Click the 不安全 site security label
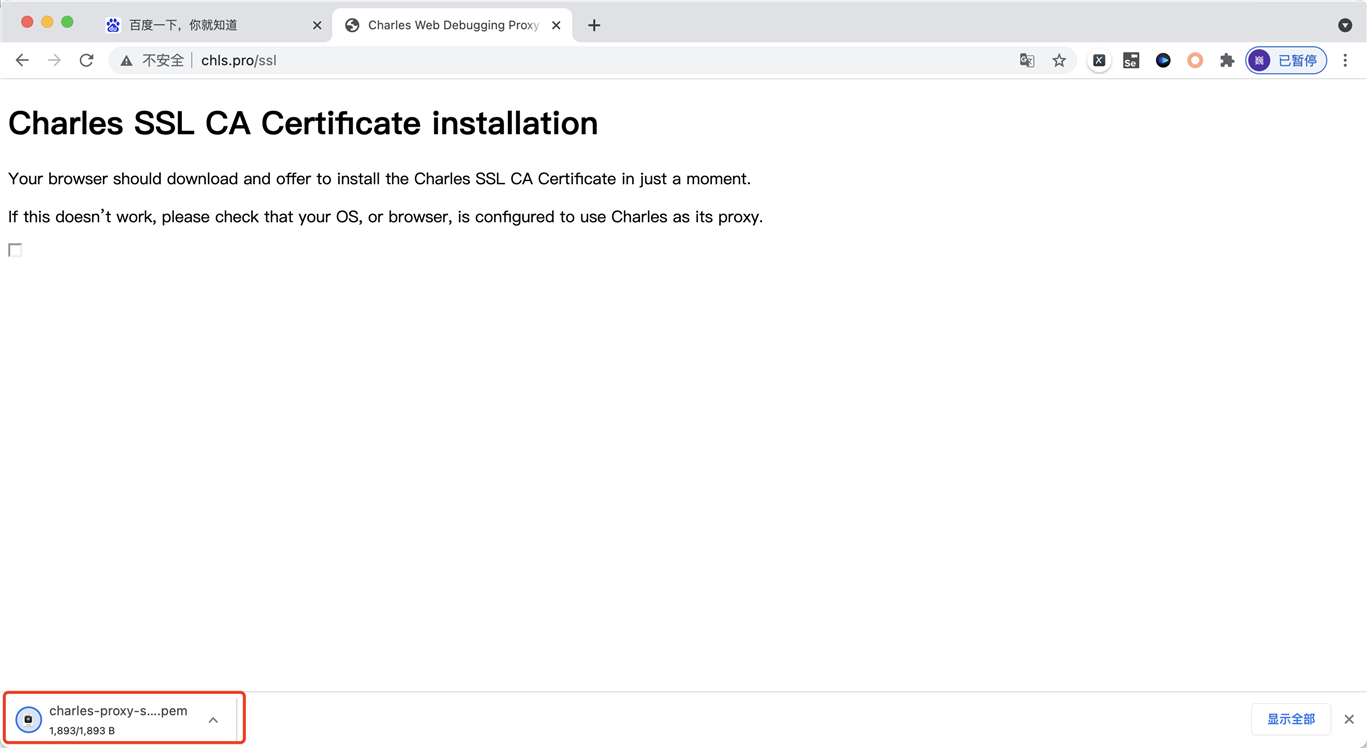This screenshot has width=1367, height=748. click(x=163, y=61)
